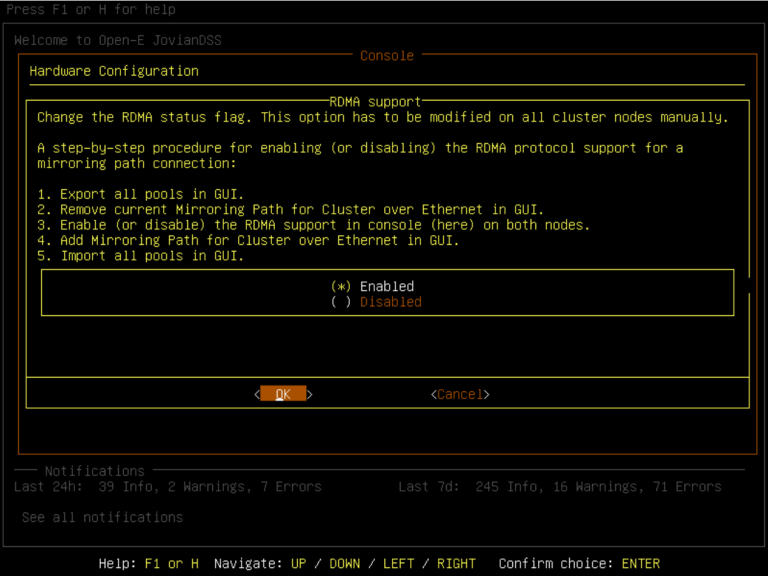Viewport: 768px width, 576px height.
Task: Click the ENTER confirm choice hint
Action: click(x=640, y=563)
